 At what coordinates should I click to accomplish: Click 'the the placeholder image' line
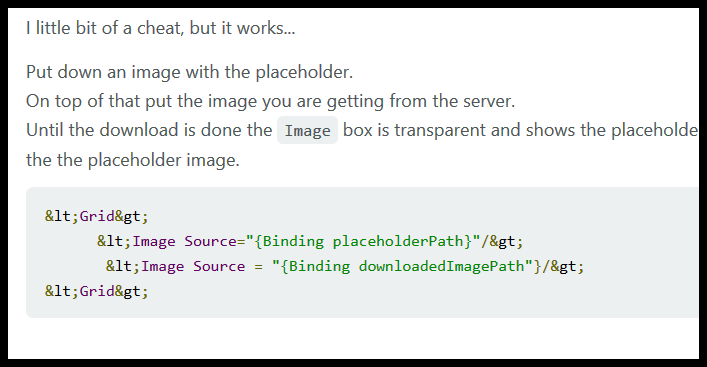tap(133, 160)
